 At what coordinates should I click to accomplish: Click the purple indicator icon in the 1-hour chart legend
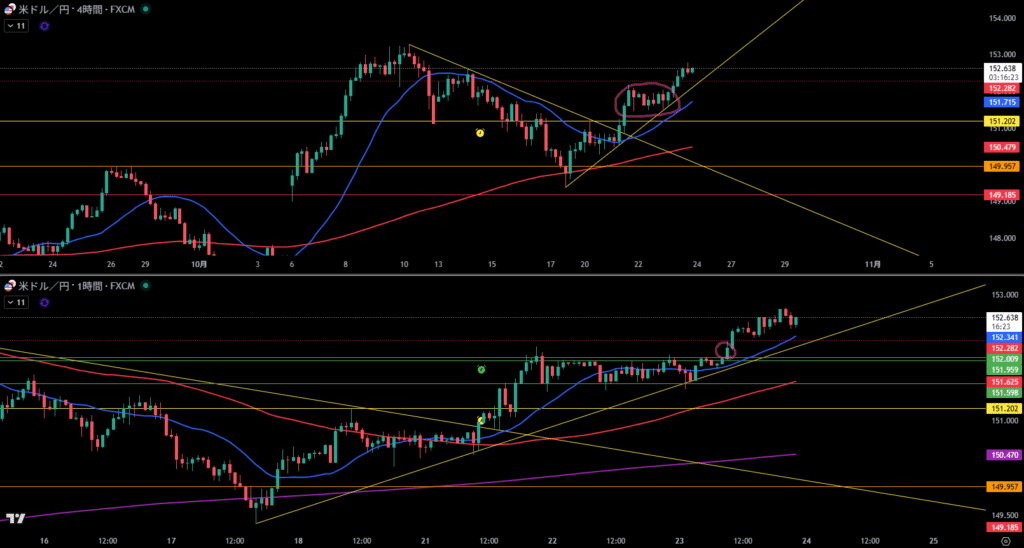[45, 302]
